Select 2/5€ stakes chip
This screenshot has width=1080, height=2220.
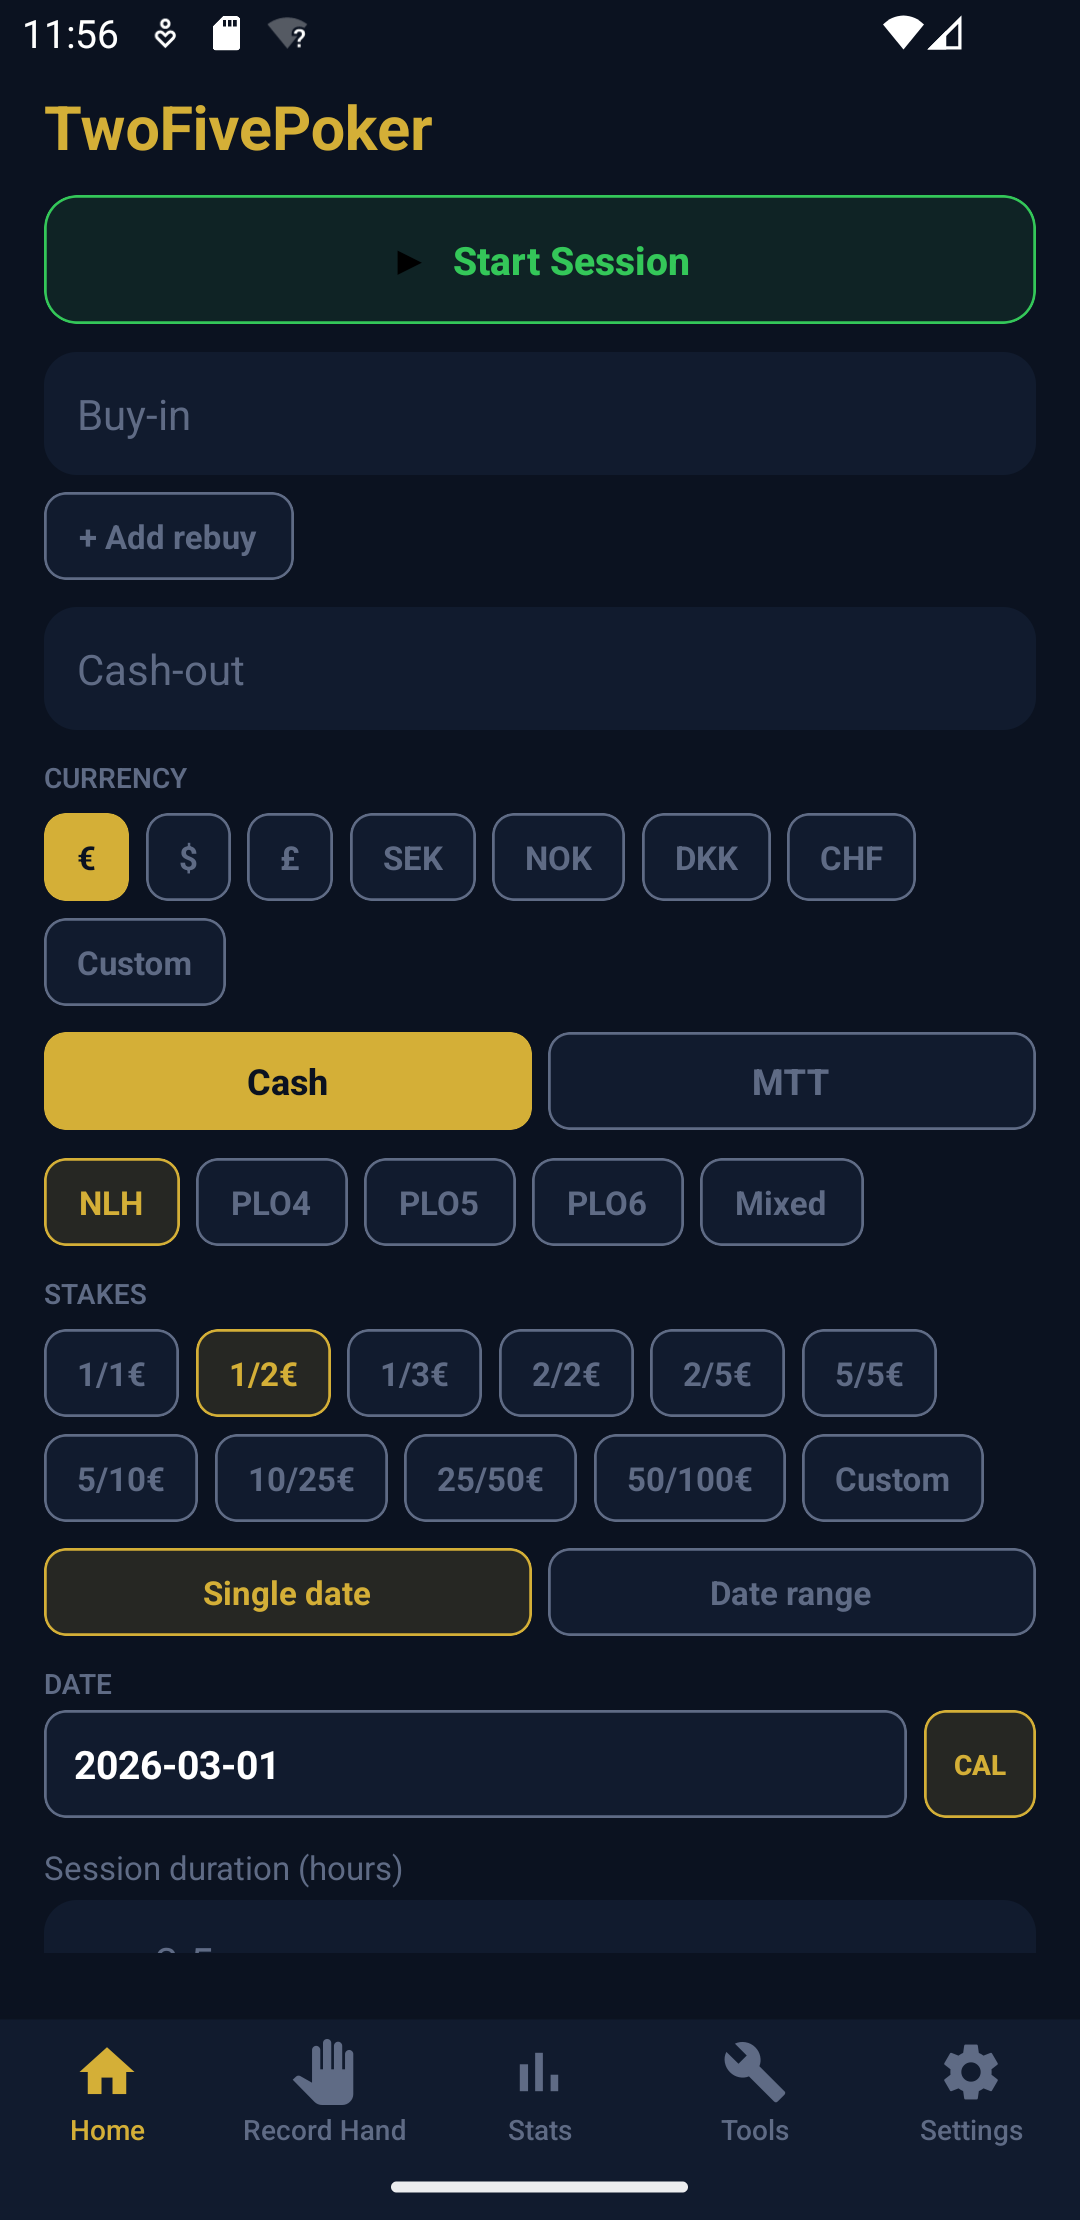pos(717,1374)
